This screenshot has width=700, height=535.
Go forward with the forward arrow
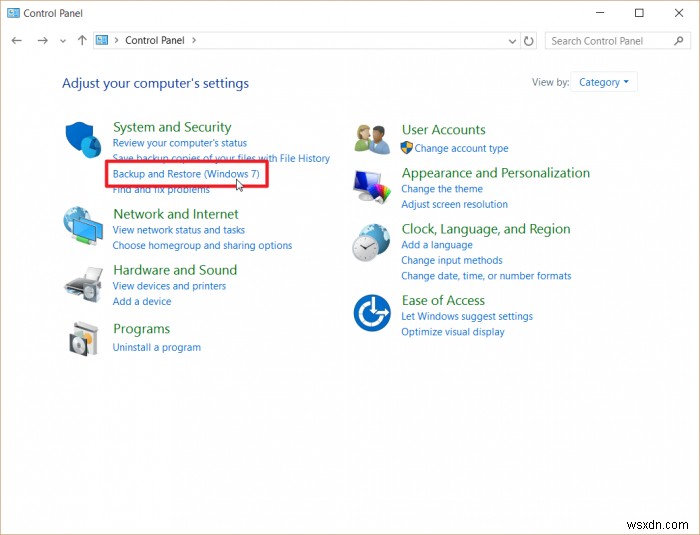[42, 41]
